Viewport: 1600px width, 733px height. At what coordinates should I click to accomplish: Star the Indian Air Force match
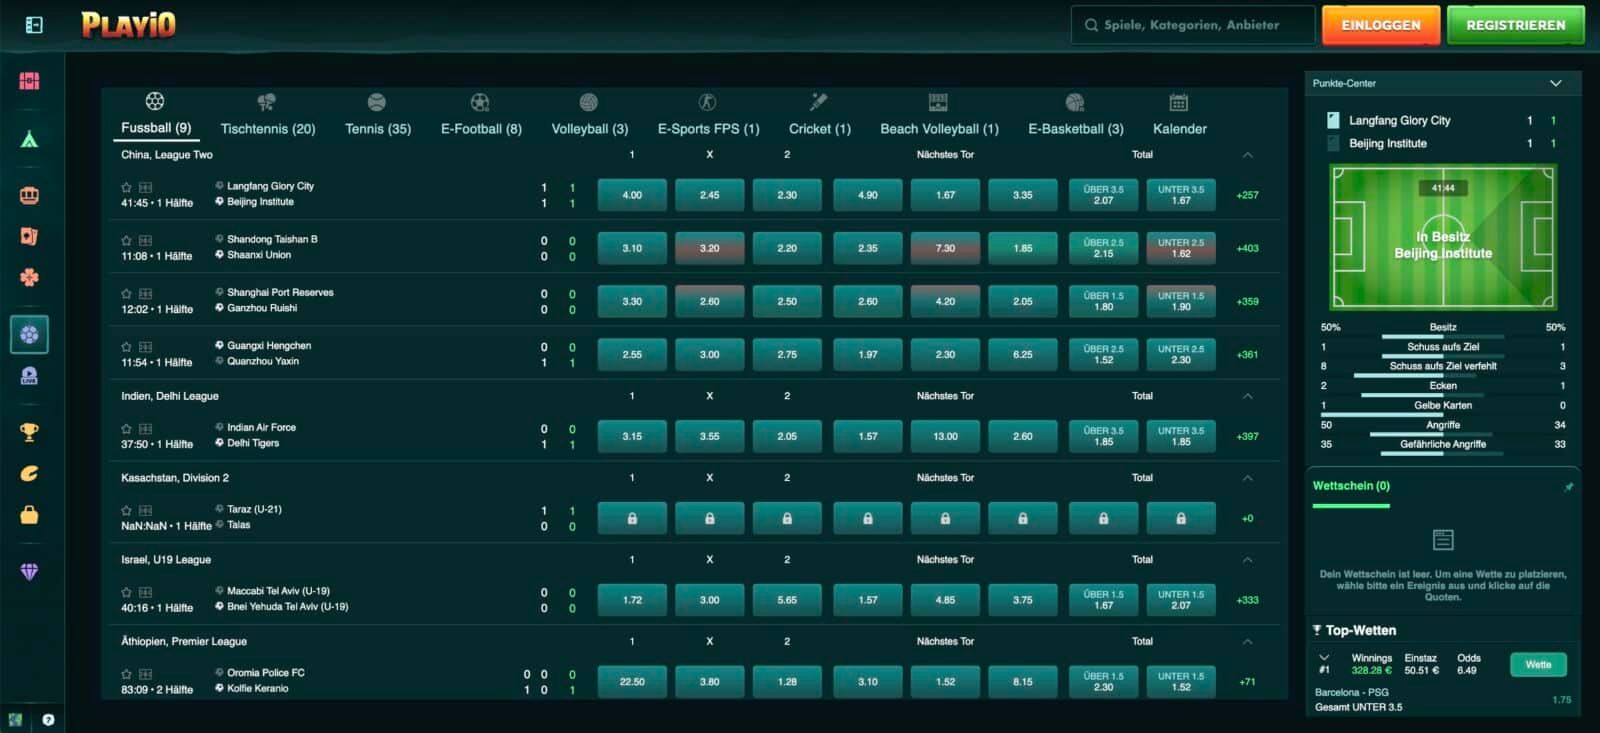click(126, 428)
